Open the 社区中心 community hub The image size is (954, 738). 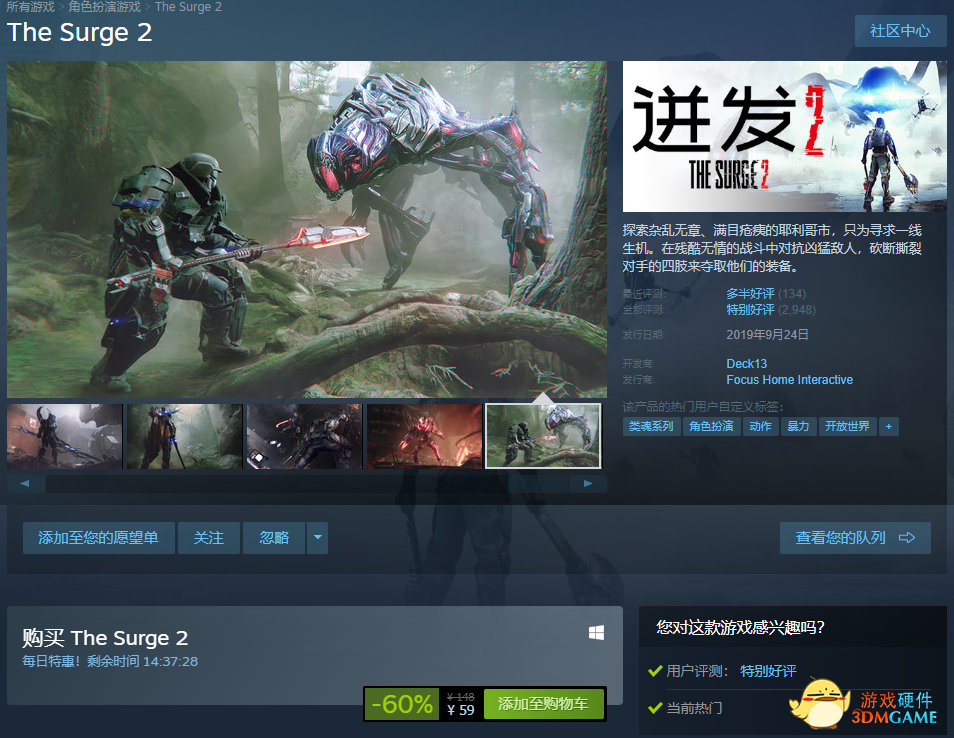(x=900, y=31)
